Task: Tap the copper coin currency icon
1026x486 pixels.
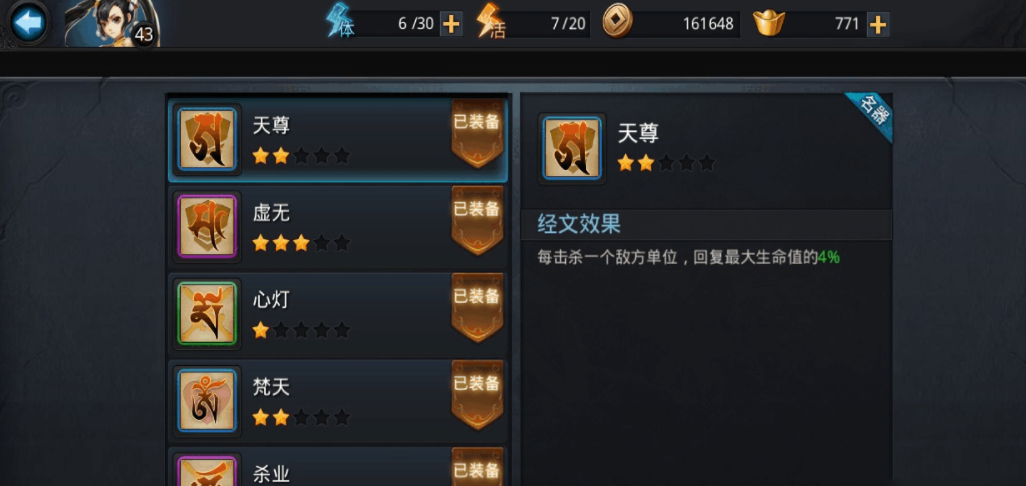Action: tap(617, 22)
